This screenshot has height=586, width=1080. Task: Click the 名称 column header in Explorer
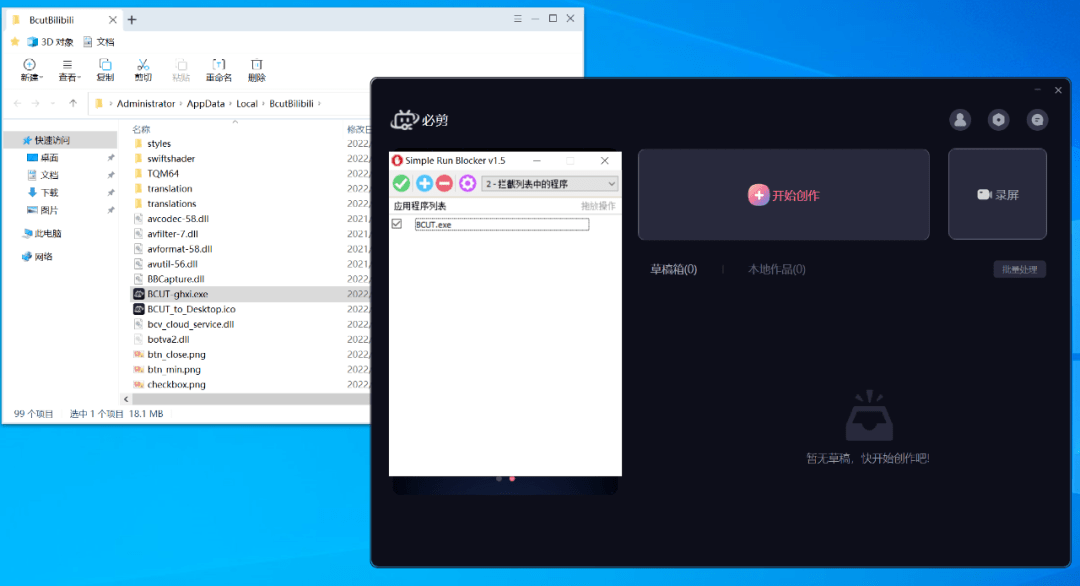(x=141, y=129)
